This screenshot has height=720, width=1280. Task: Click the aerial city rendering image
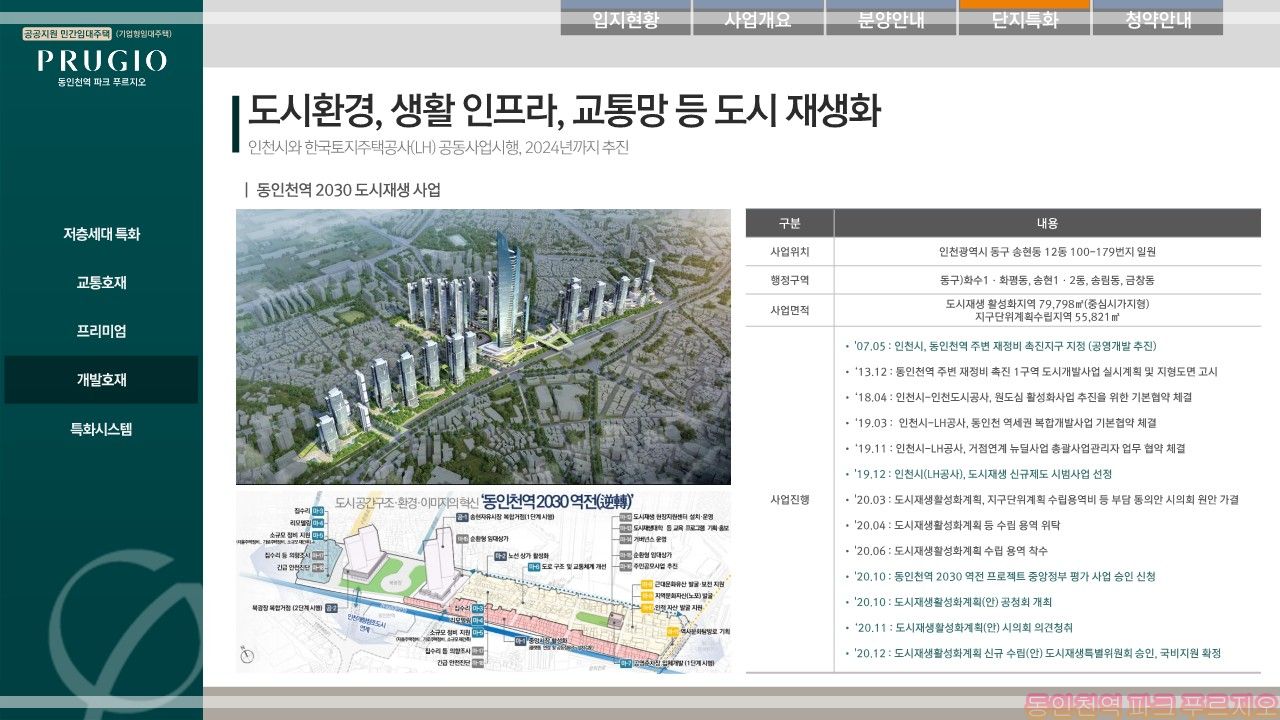pyautogui.click(x=483, y=347)
